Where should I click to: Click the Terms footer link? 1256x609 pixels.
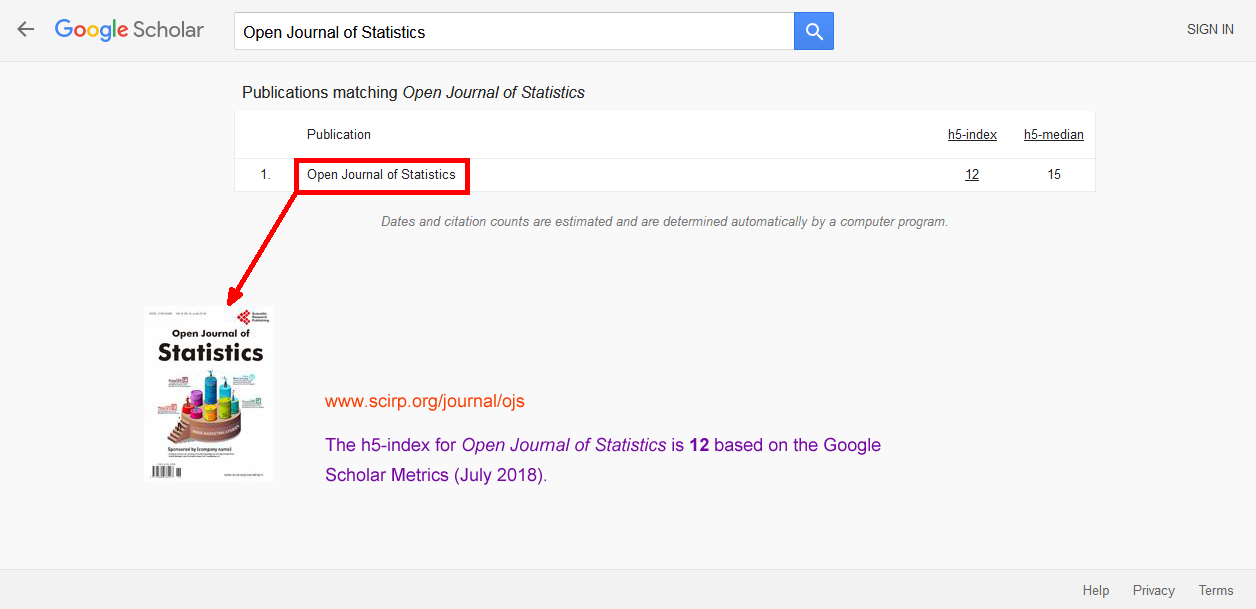(x=1216, y=591)
